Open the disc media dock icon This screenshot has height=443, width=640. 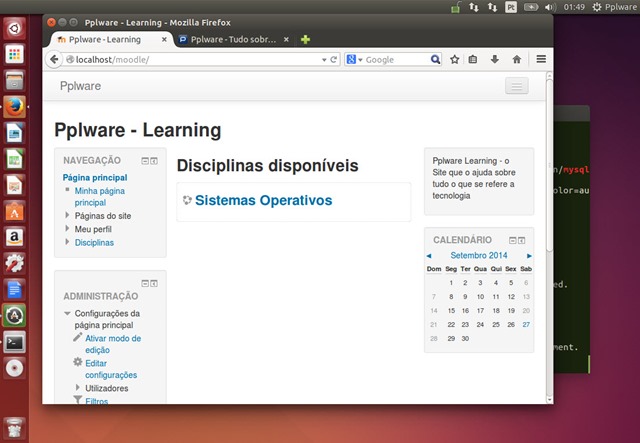[14, 368]
